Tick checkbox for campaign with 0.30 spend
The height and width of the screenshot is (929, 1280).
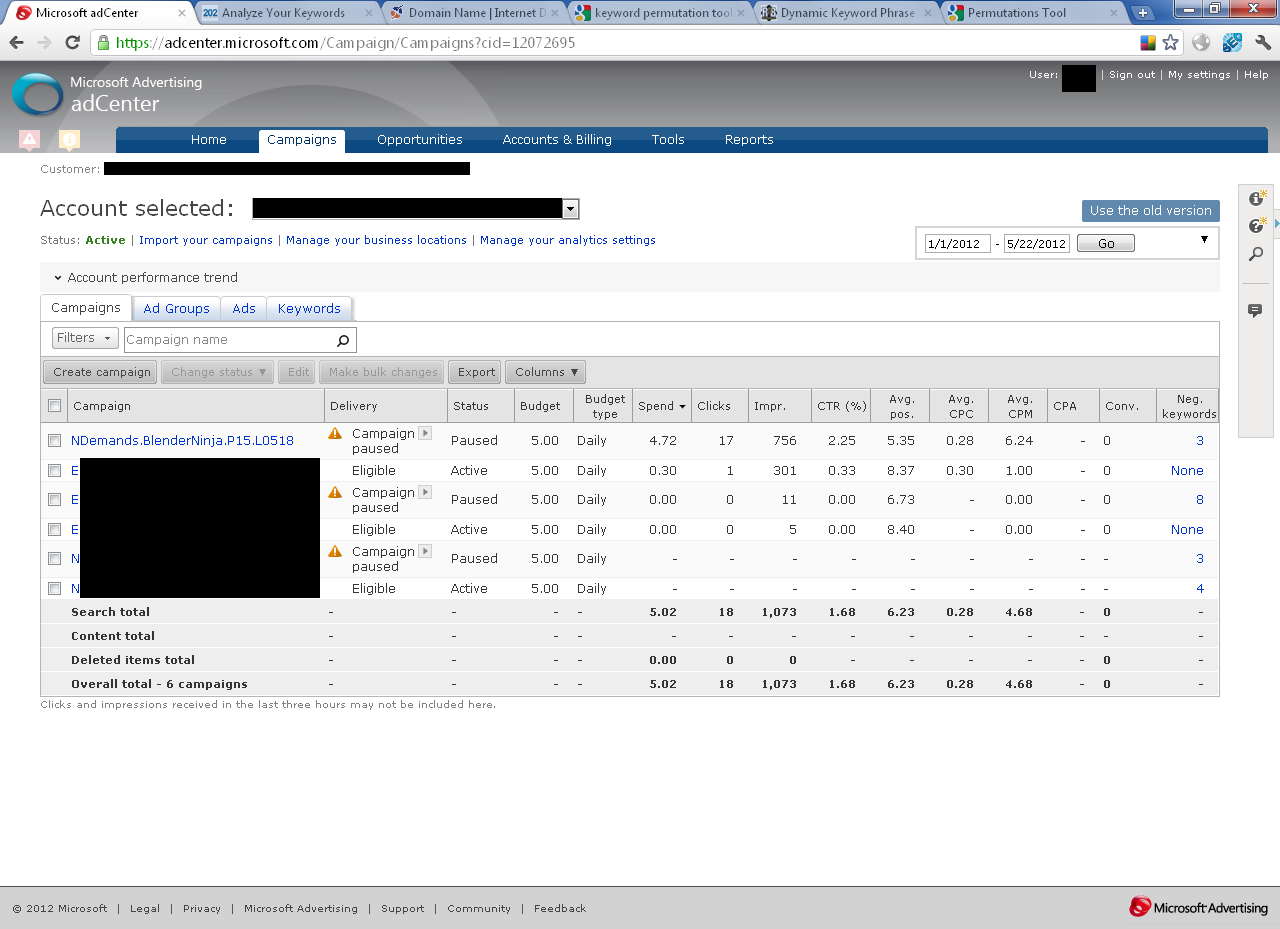tap(55, 470)
